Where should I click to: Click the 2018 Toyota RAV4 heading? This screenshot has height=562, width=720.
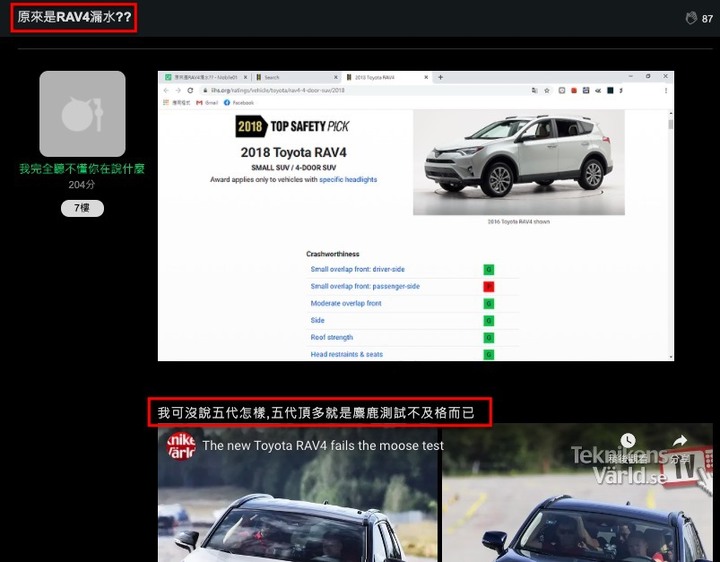click(293, 152)
